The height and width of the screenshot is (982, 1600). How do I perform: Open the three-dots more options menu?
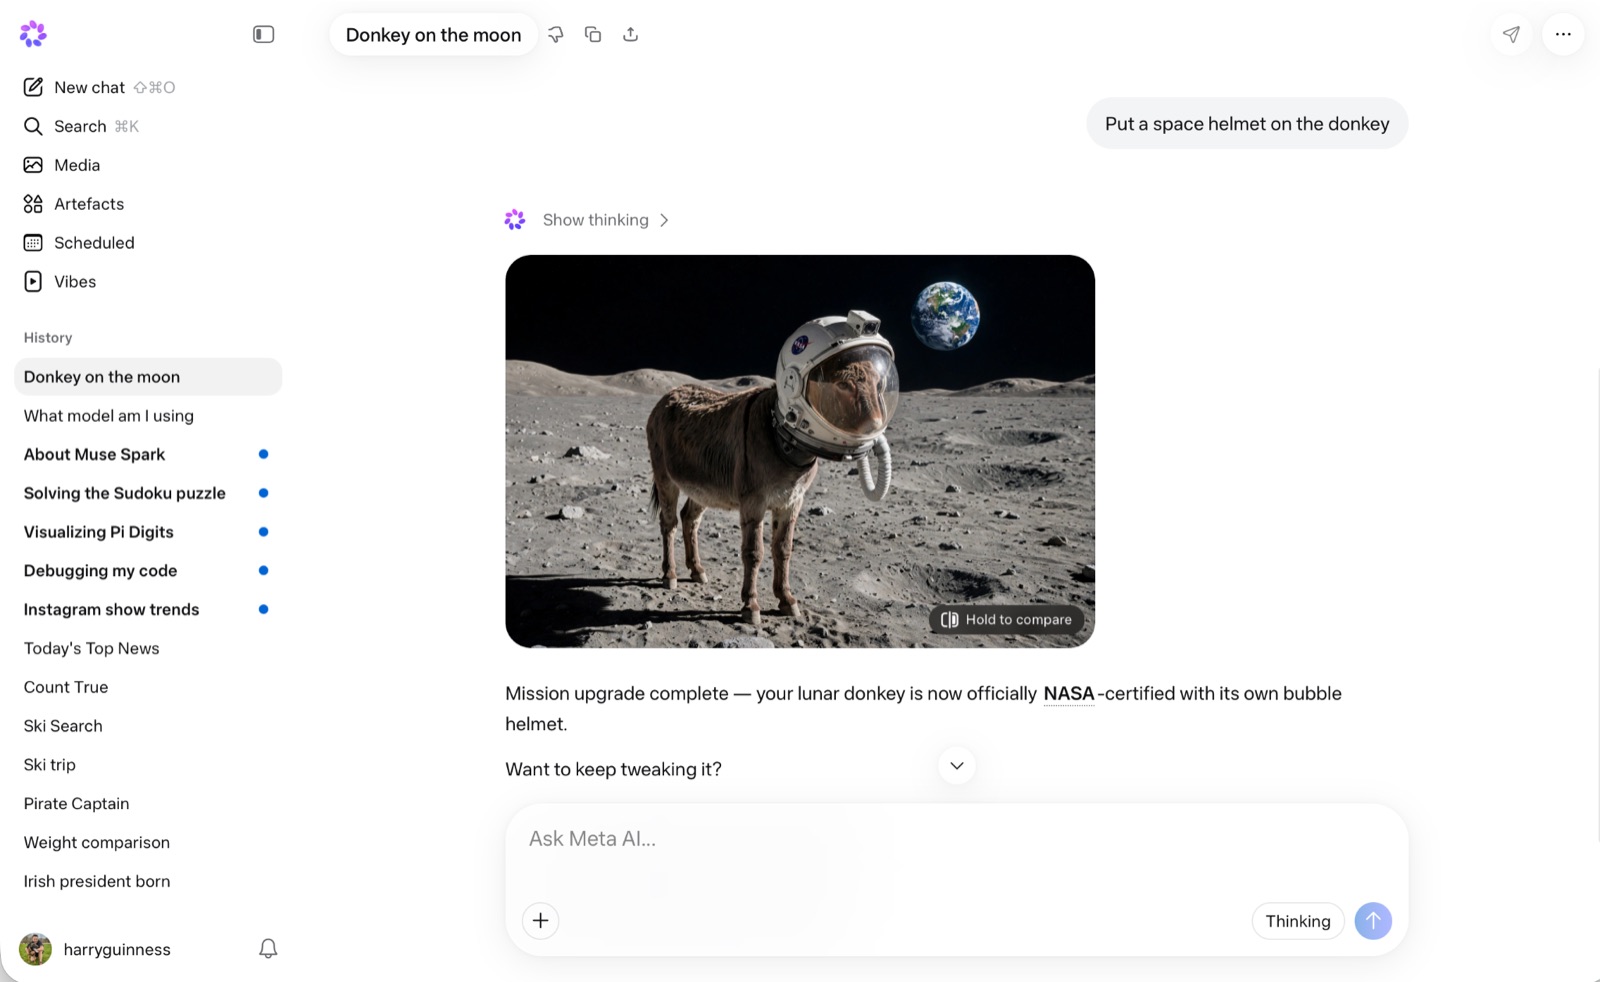click(x=1563, y=34)
